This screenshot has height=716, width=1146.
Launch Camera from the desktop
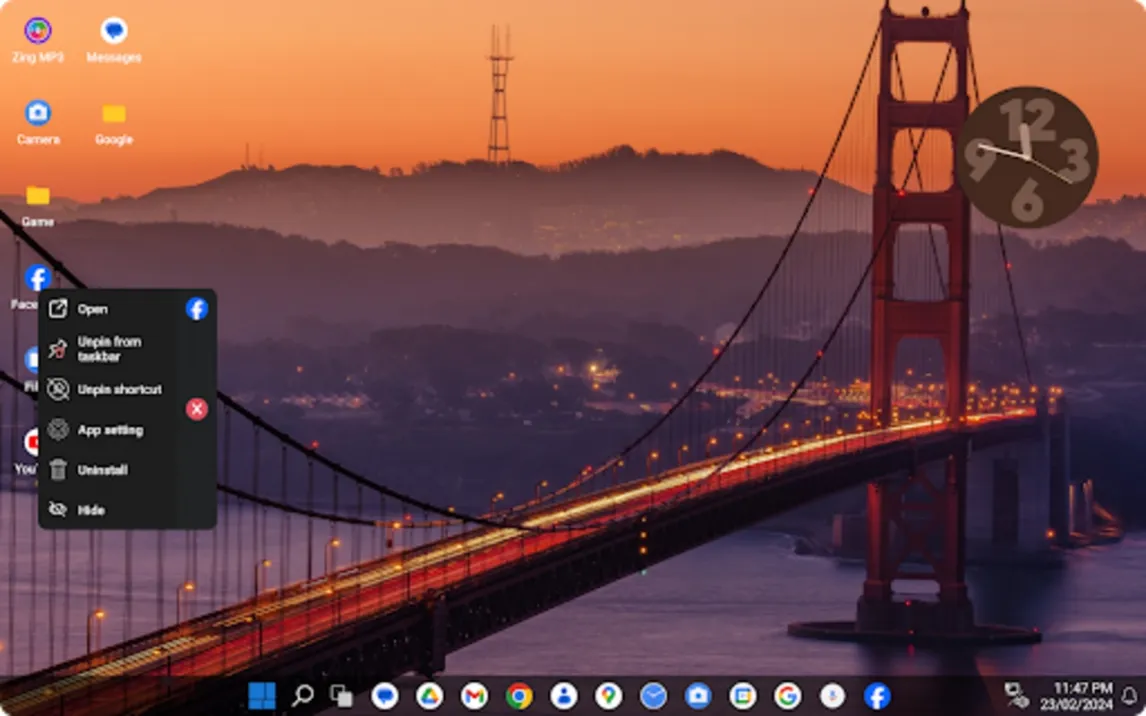(x=38, y=113)
